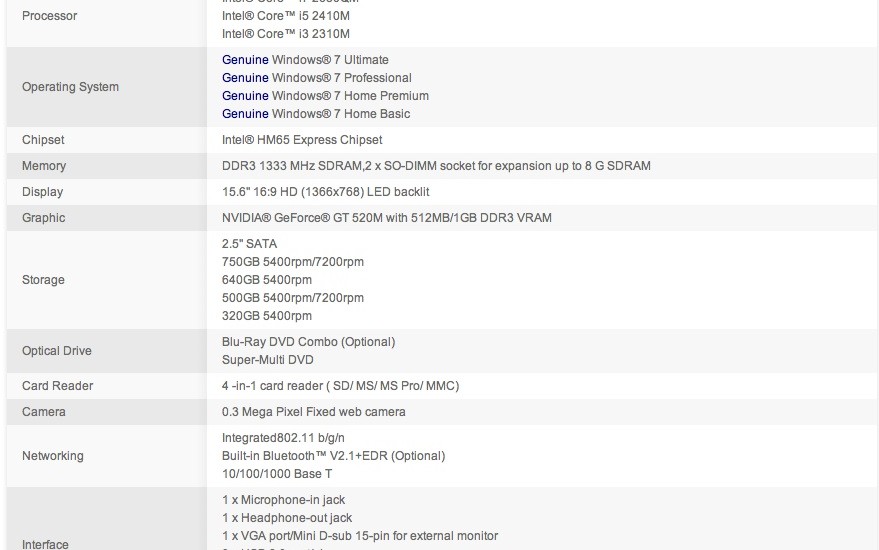
Task: Click the Built-in Bluetooth V2.1+EDR line
Action: click(333, 456)
